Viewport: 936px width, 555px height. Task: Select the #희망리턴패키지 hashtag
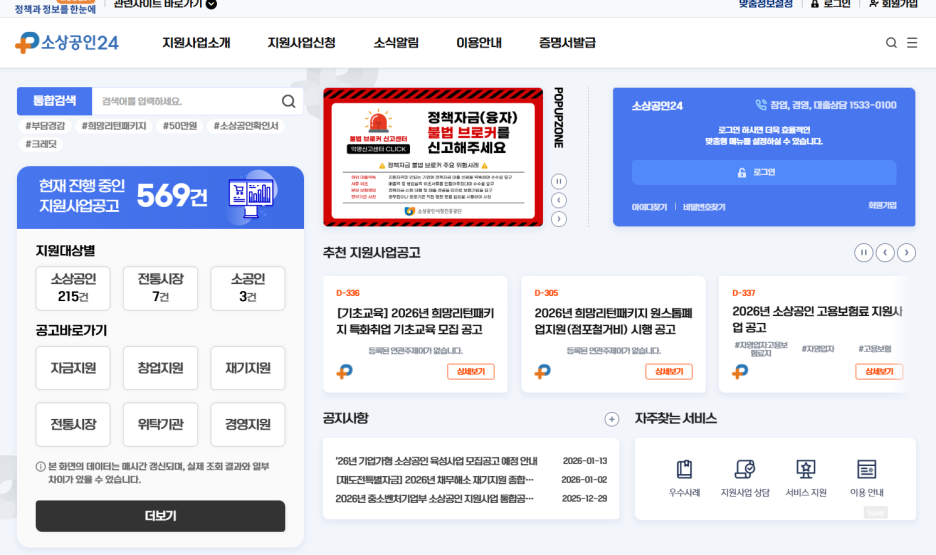[114, 126]
